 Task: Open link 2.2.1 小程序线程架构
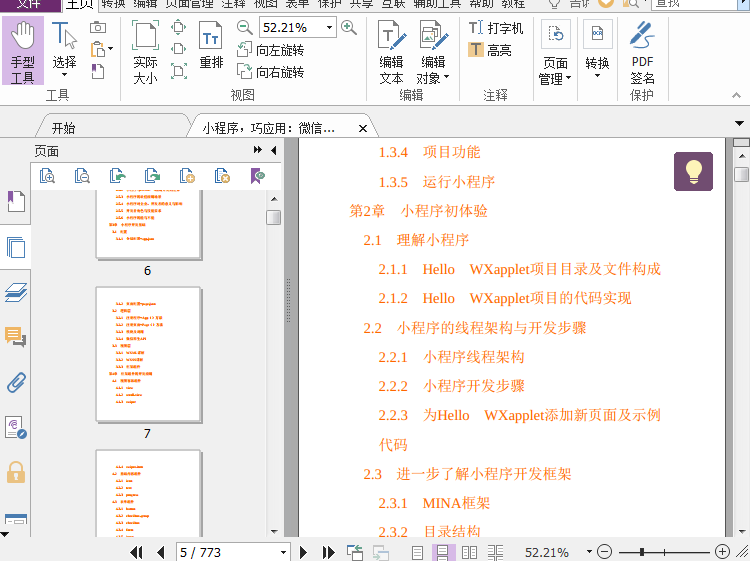(x=452, y=357)
